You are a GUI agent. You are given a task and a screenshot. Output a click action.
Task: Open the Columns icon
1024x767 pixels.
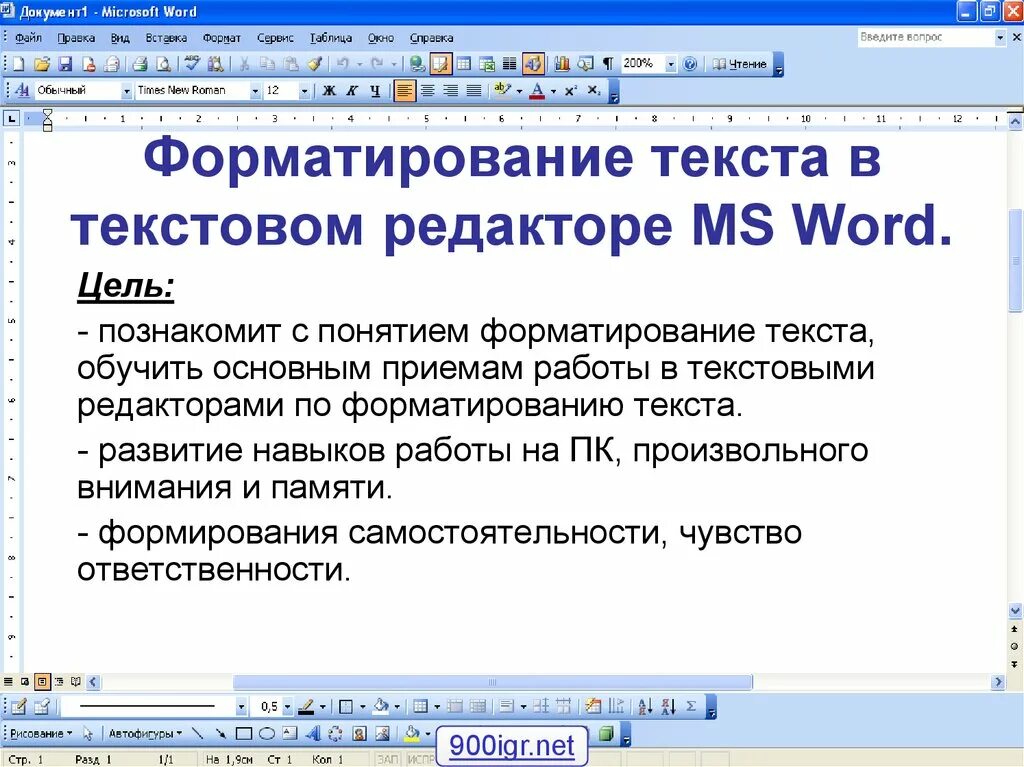pyautogui.click(x=509, y=64)
